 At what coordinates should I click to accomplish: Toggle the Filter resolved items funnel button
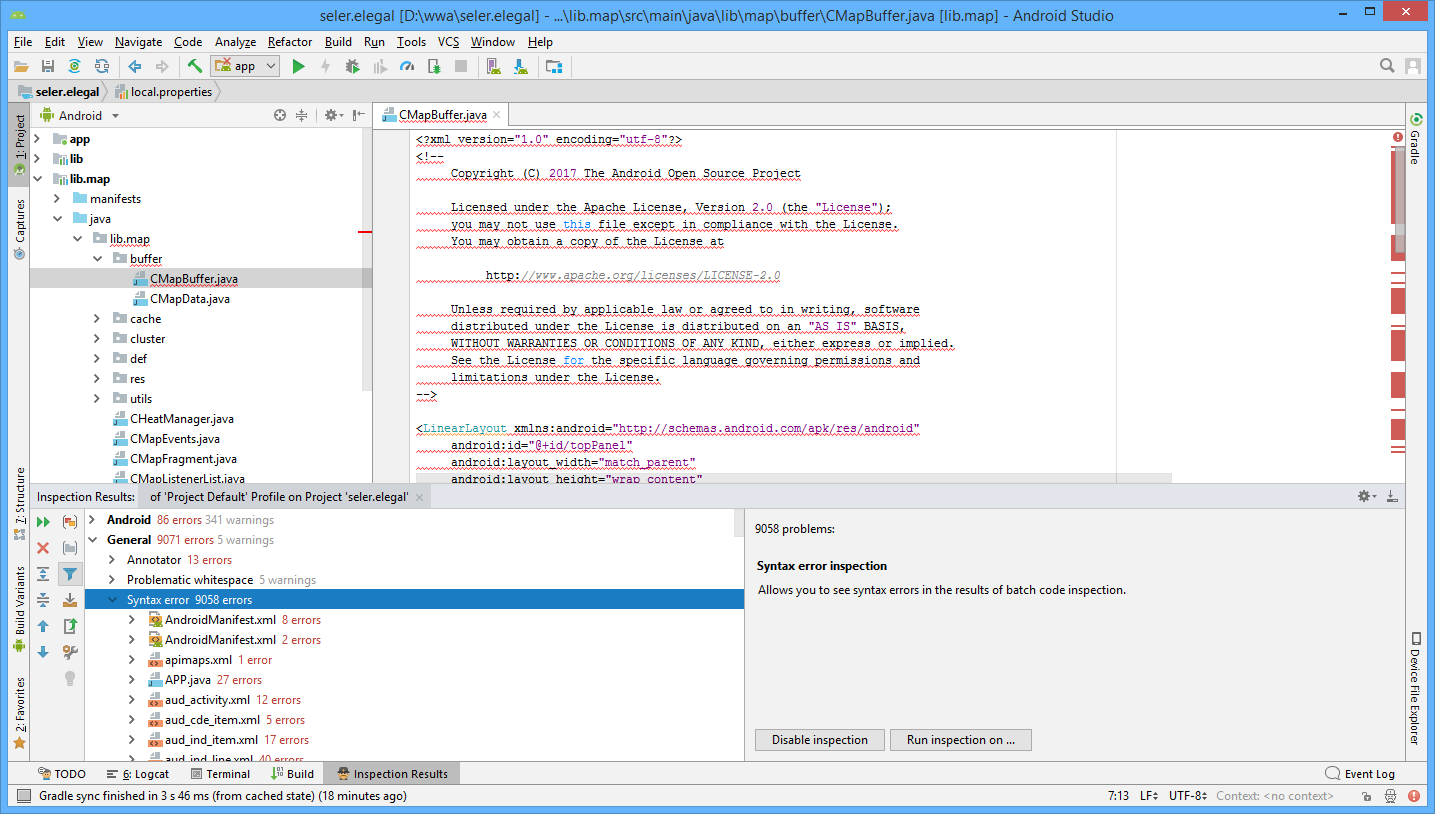point(70,574)
